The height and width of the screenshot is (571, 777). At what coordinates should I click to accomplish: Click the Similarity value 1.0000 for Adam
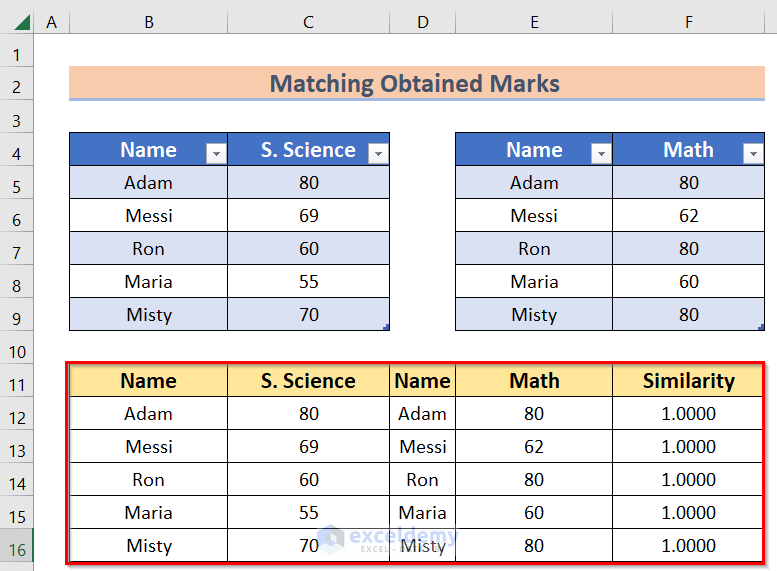(688, 414)
